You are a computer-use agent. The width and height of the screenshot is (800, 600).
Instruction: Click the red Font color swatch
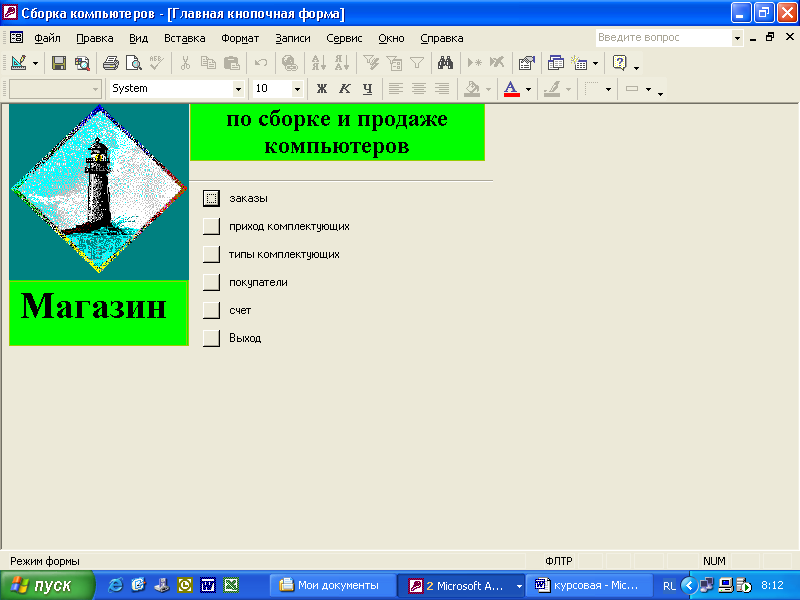click(512, 89)
